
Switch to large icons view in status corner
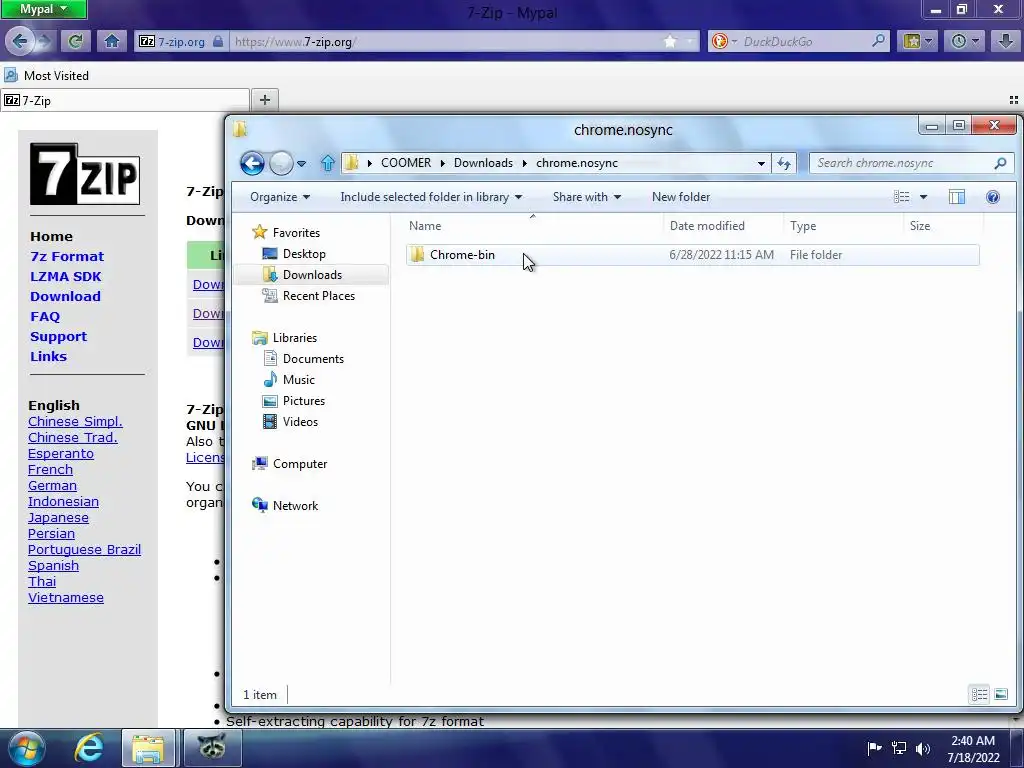pyautogui.click(x=1000, y=694)
